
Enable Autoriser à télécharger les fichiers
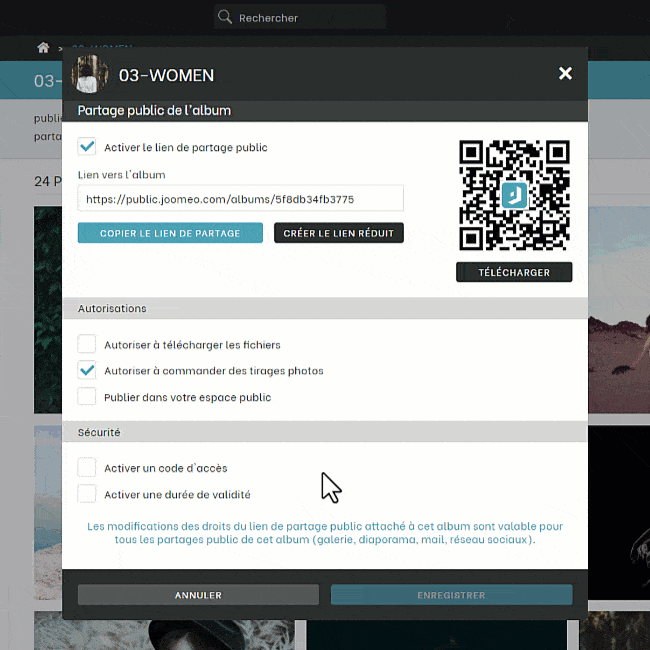(87, 344)
